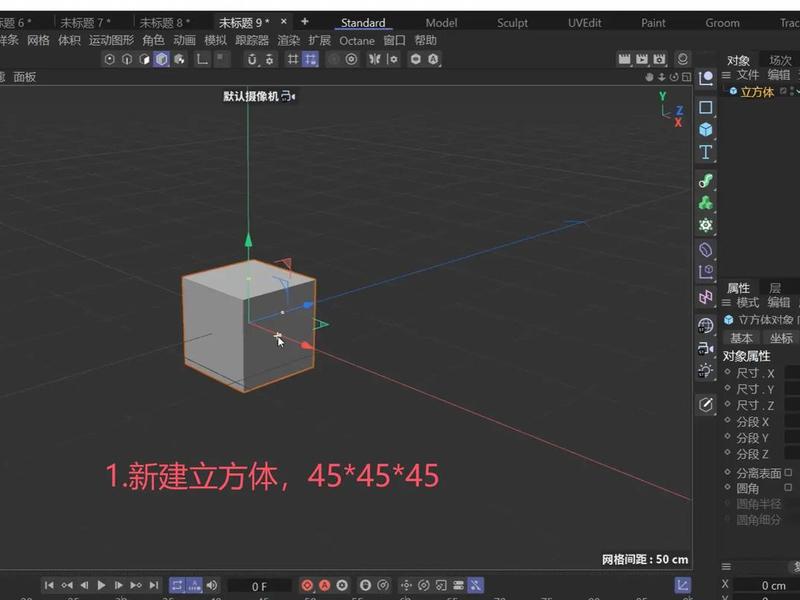Click the gear-shaped generator icon in side palette
The width and height of the screenshot is (800, 600).
tap(706, 225)
